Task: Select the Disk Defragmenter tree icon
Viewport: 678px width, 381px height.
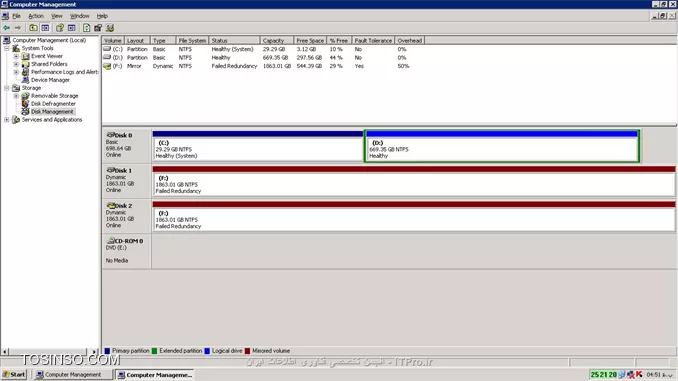Action: (x=26, y=104)
